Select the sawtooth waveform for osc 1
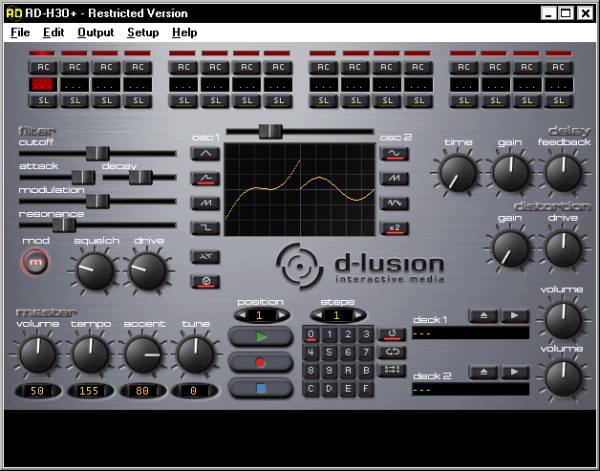600x471 pixels. pos(205,203)
